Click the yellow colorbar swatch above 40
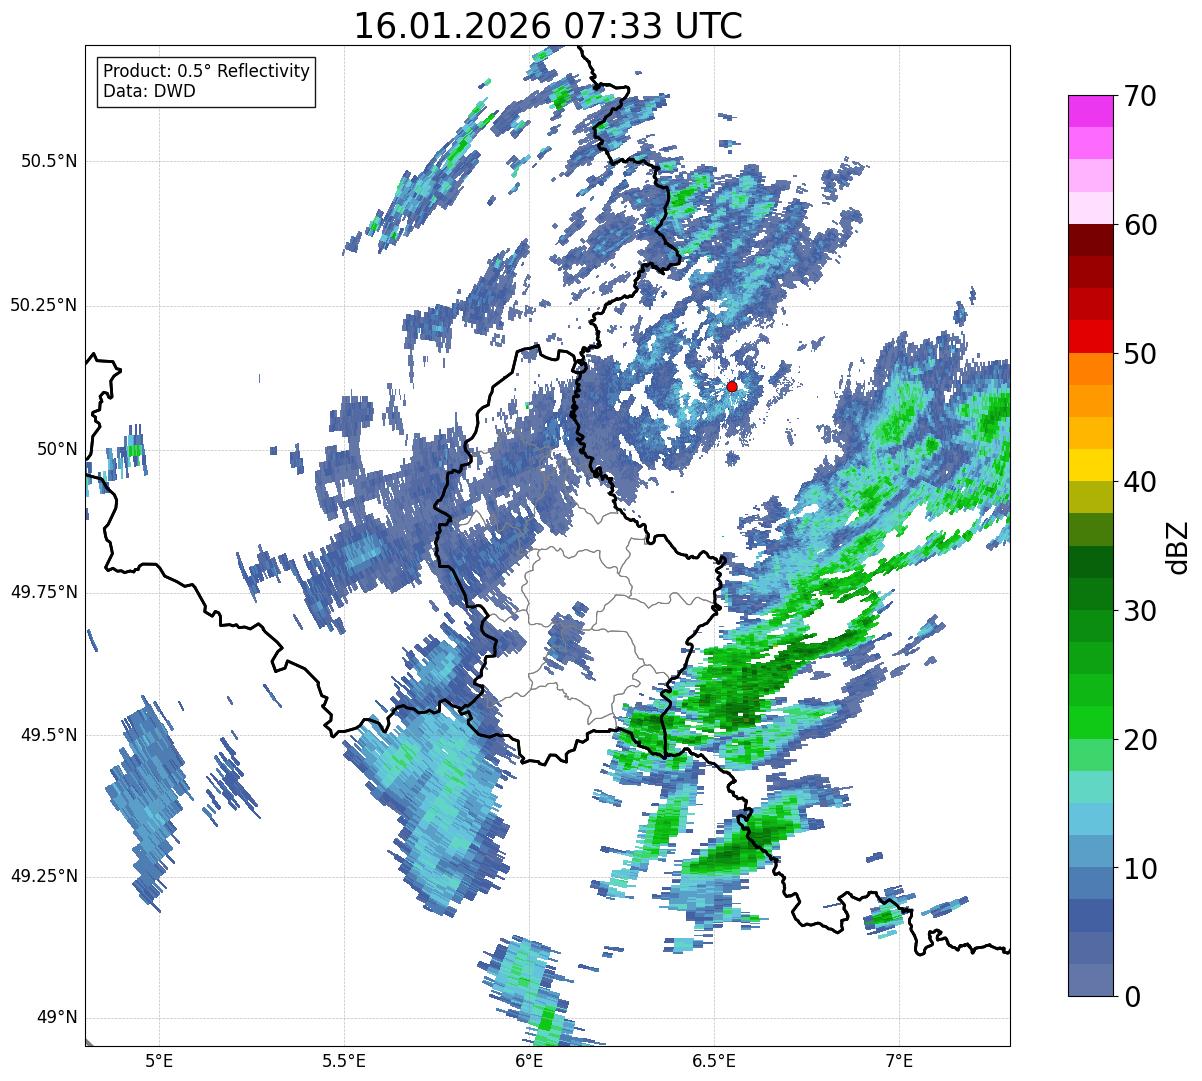 click(1091, 465)
